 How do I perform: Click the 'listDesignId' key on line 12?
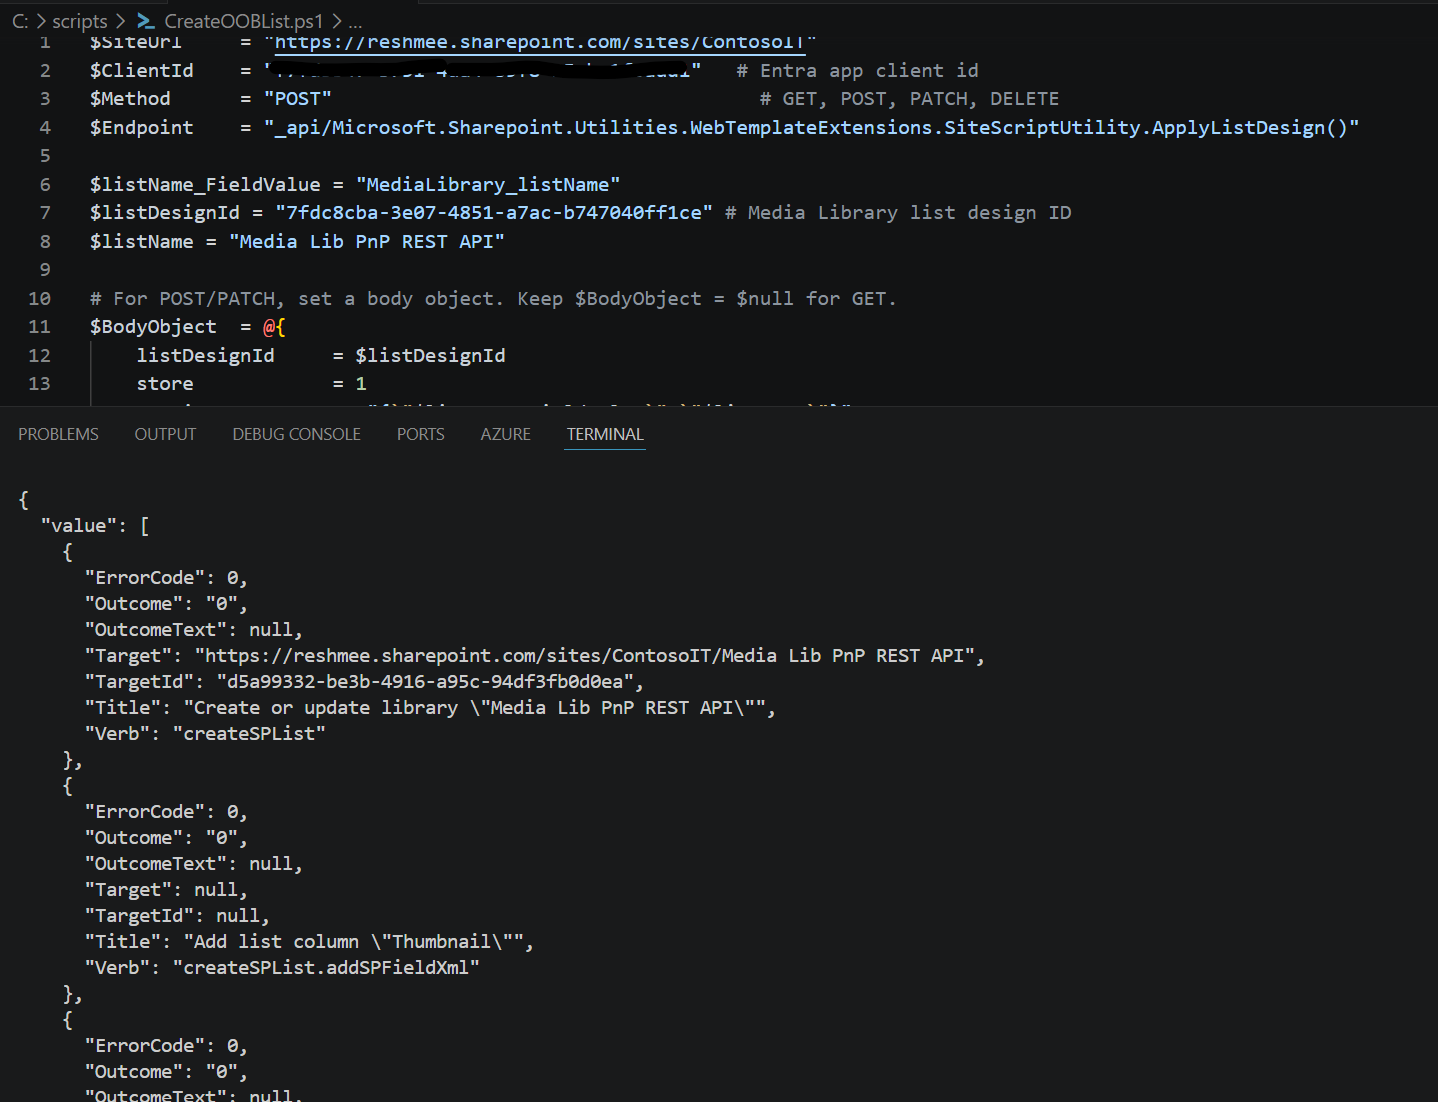coord(205,356)
